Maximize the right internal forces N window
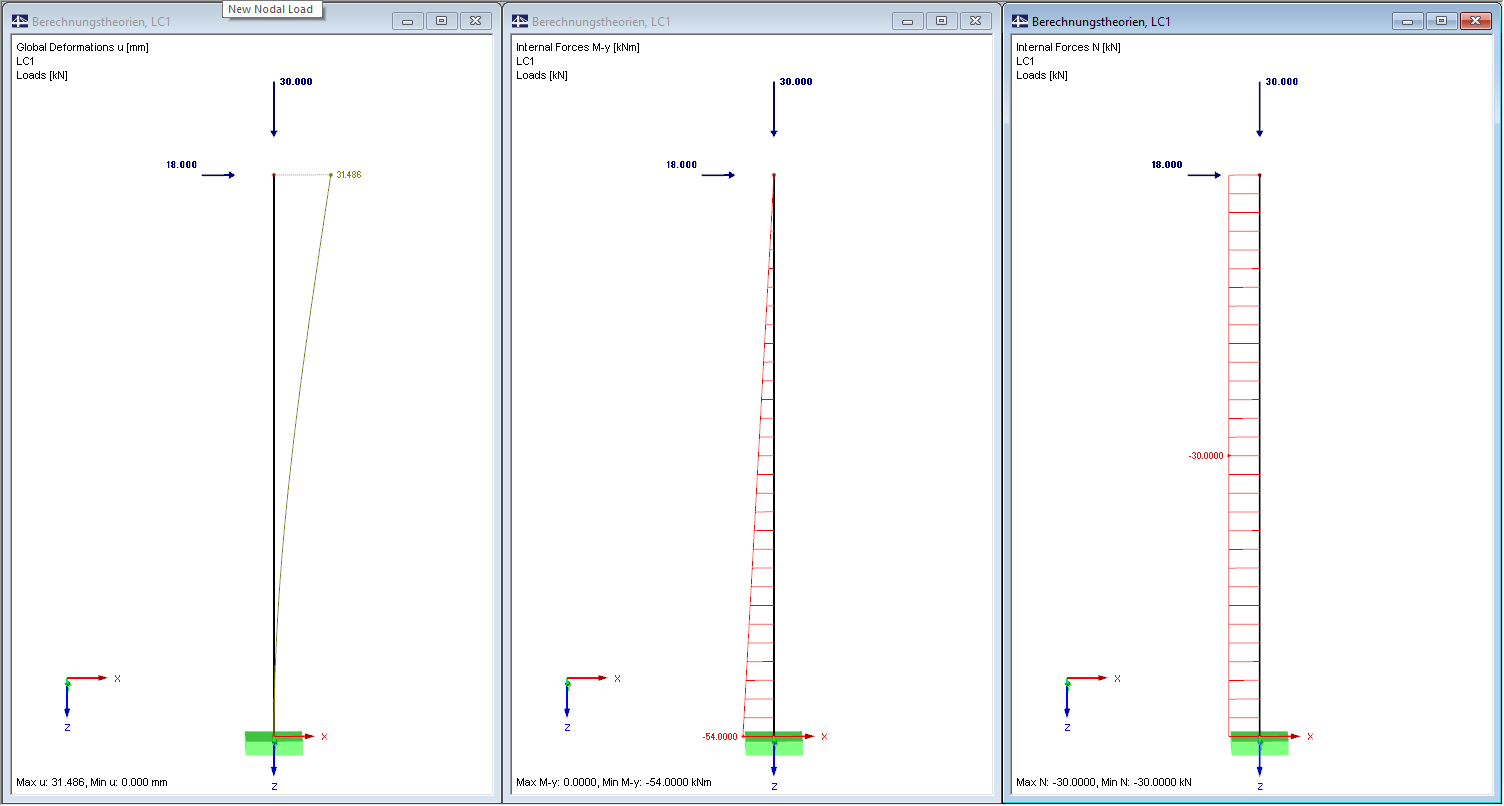Screen dimensions: 1504x806 pyautogui.click(x=1441, y=21)
